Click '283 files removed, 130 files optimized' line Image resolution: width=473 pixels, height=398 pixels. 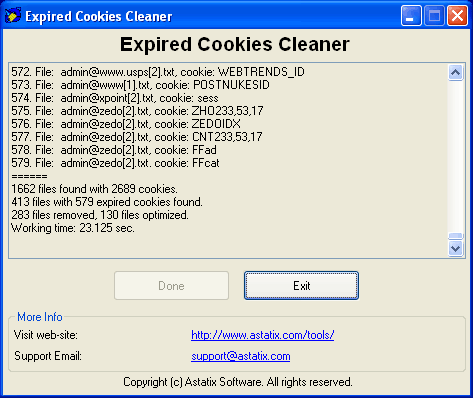click(100, 215)
